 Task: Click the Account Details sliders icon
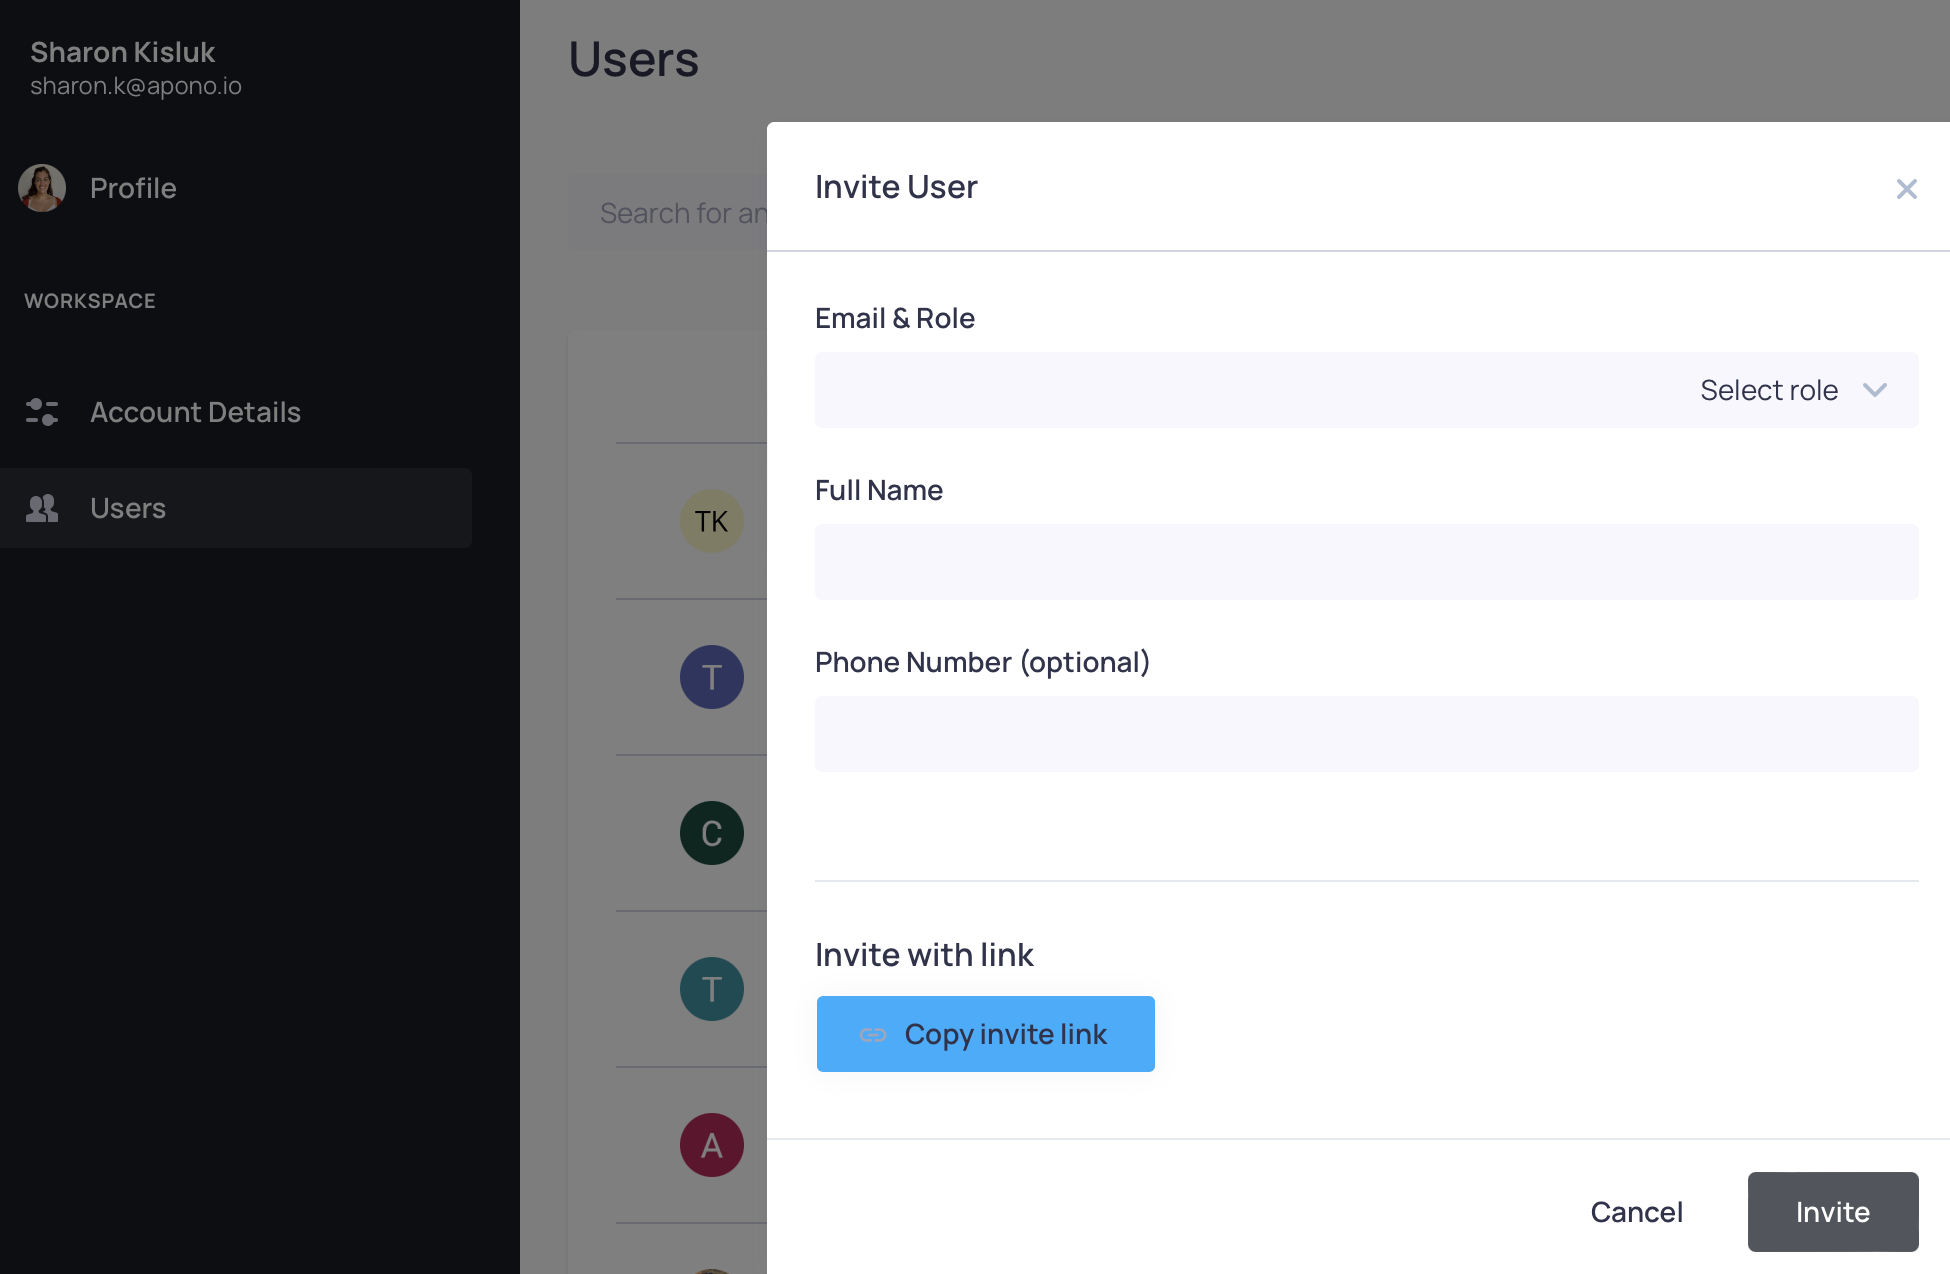coord(42,412)
